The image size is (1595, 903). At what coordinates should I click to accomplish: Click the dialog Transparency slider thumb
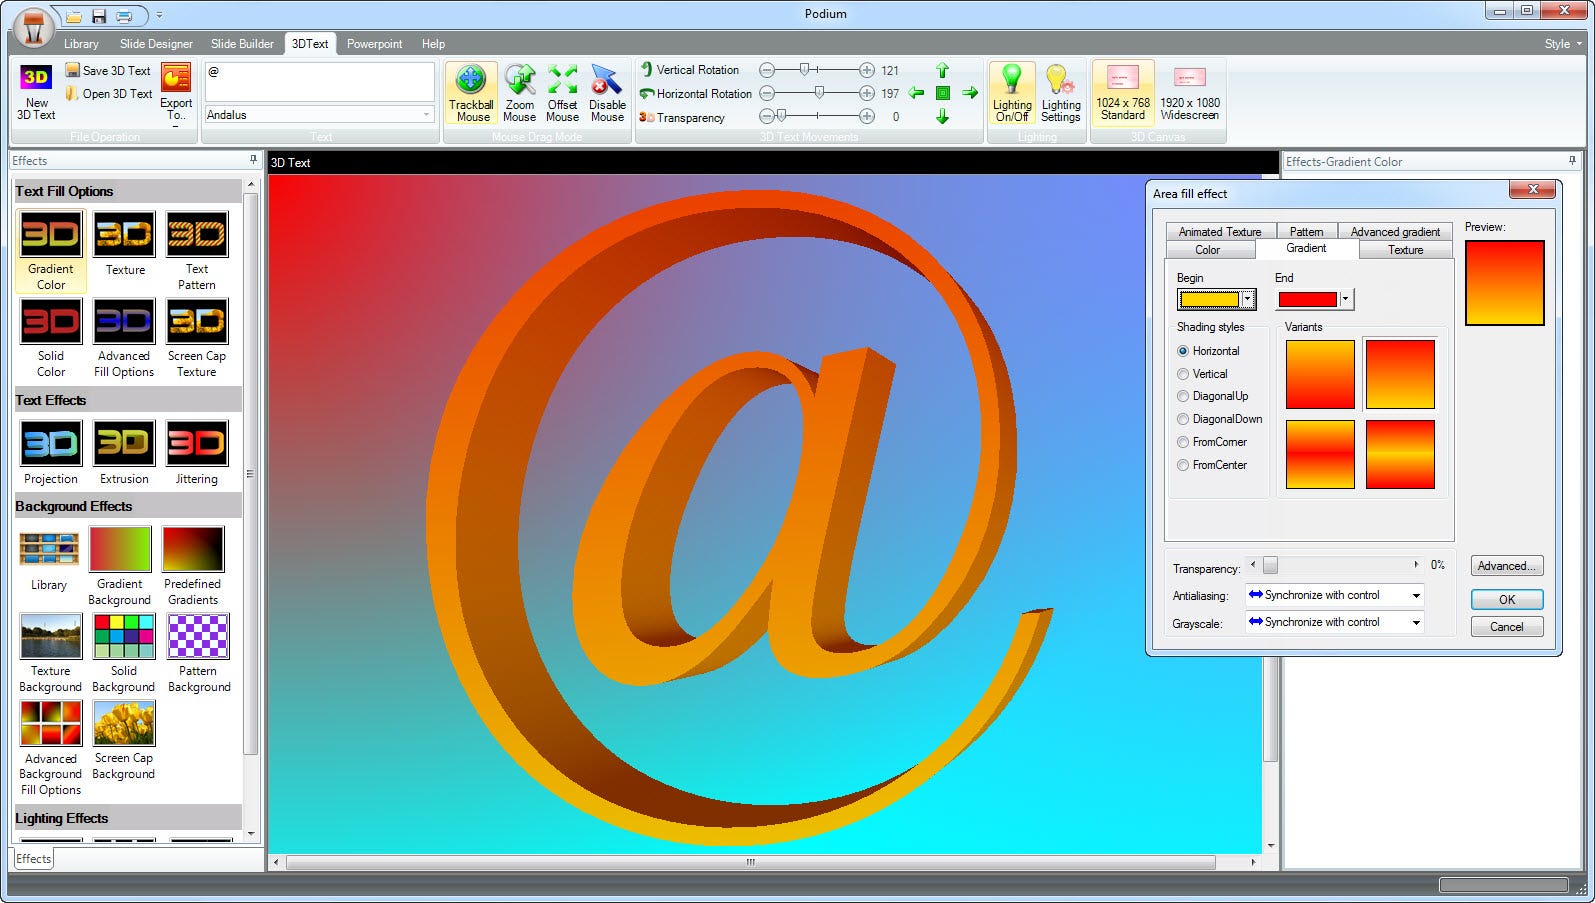[1270, 565]
